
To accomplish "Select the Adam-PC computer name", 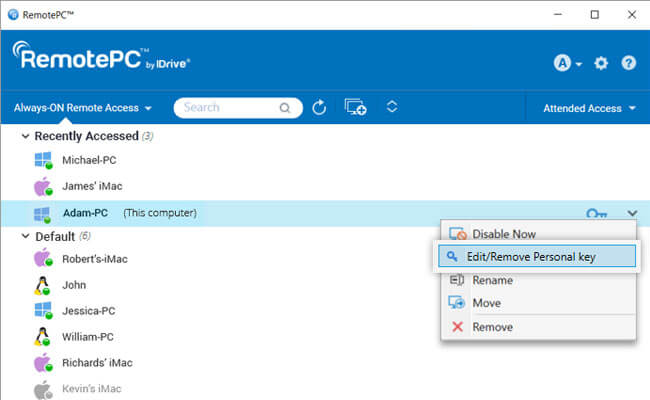I will [85, 213].
